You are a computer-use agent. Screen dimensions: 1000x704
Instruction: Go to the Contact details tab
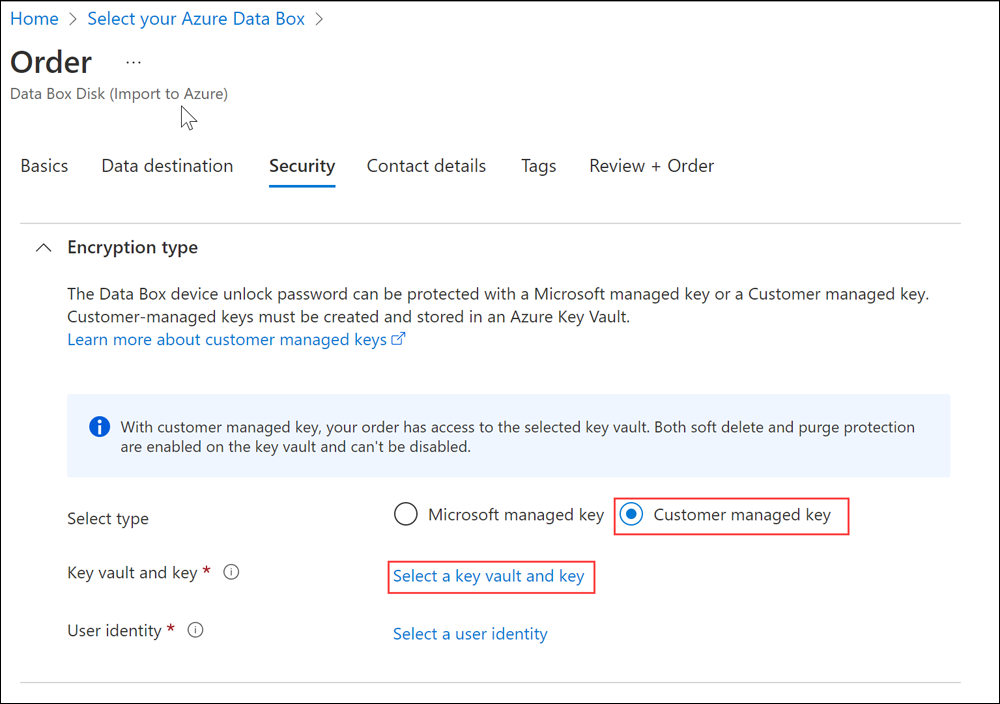coord(426,166)
